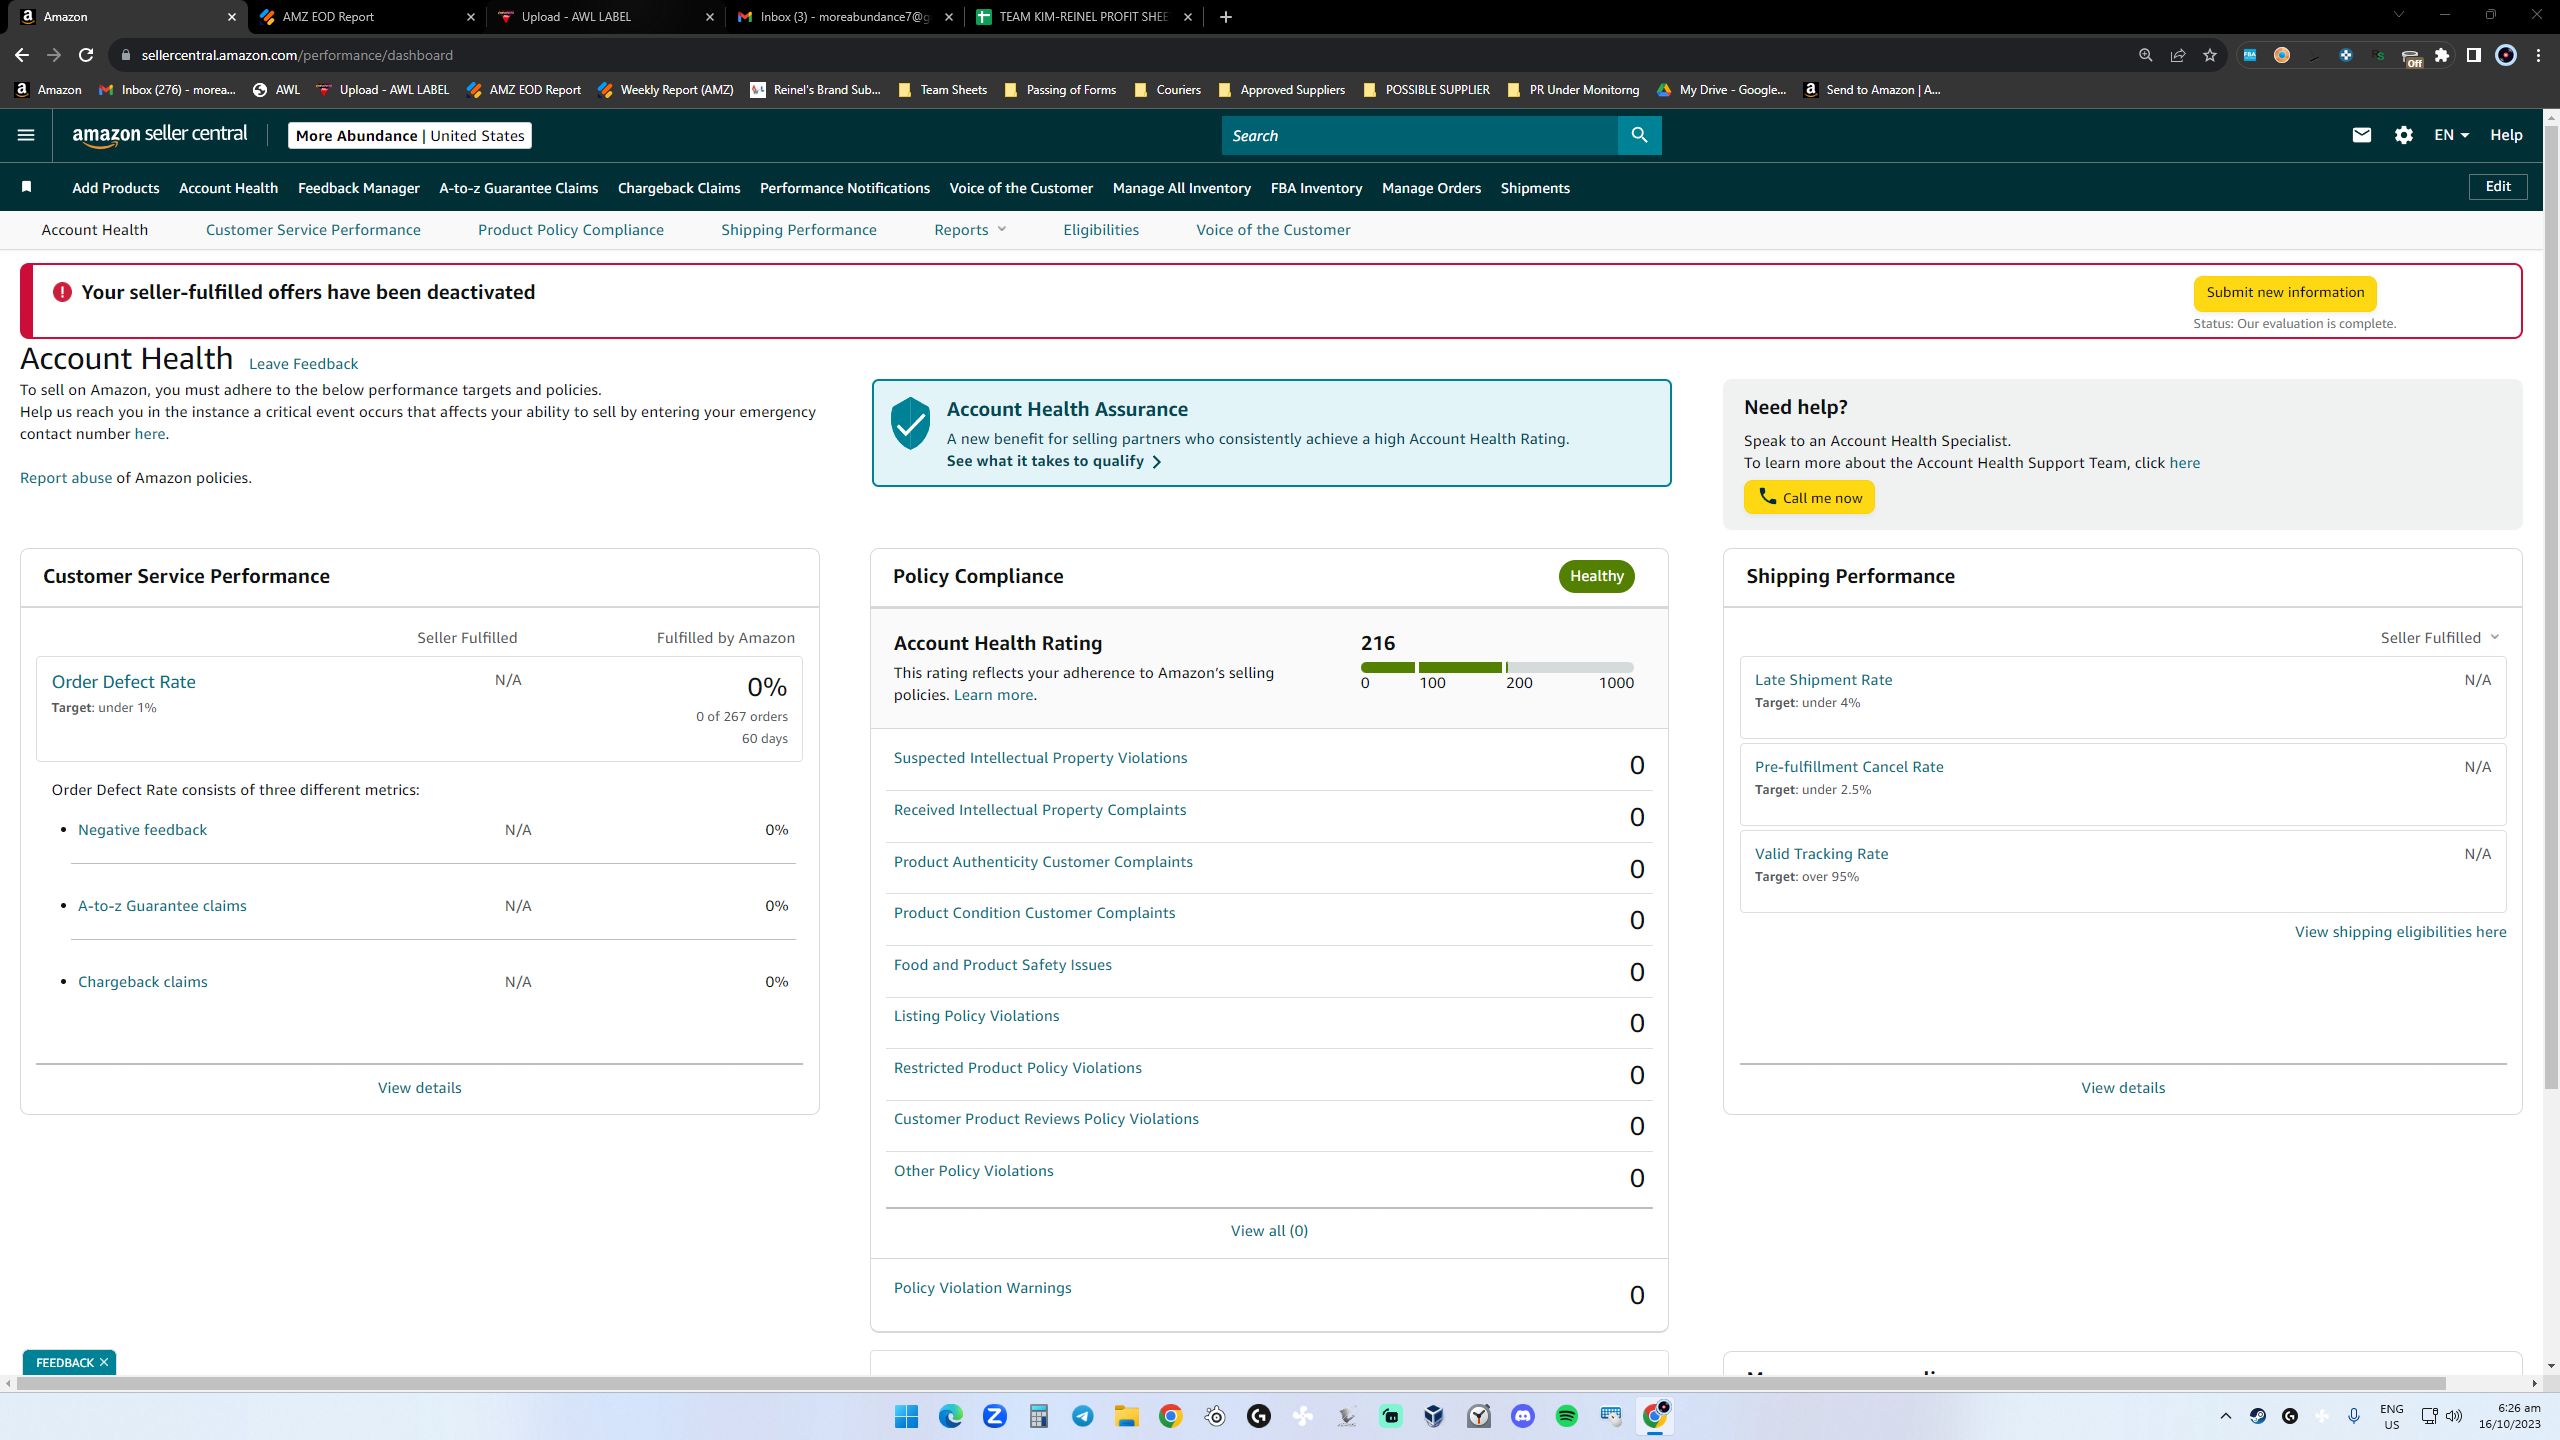Open the Shipping Performance tab
Image resolution: width=2560 pixels, height=1440 pixels.
click(799, 230)
